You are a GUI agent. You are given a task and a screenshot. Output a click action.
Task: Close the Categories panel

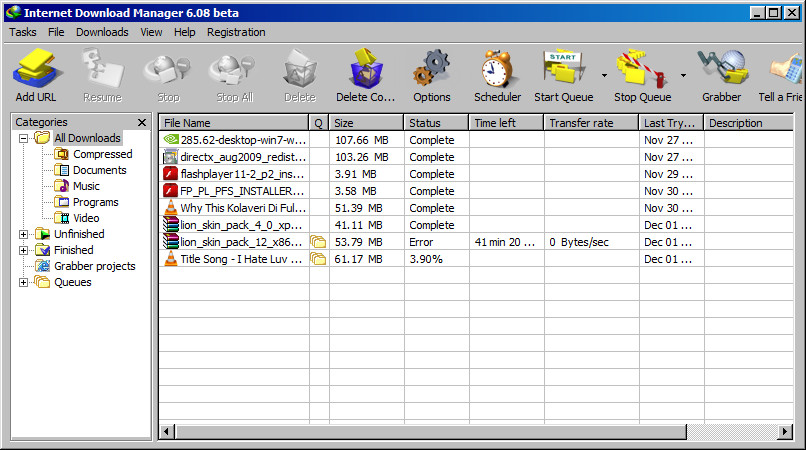(142, 122)
